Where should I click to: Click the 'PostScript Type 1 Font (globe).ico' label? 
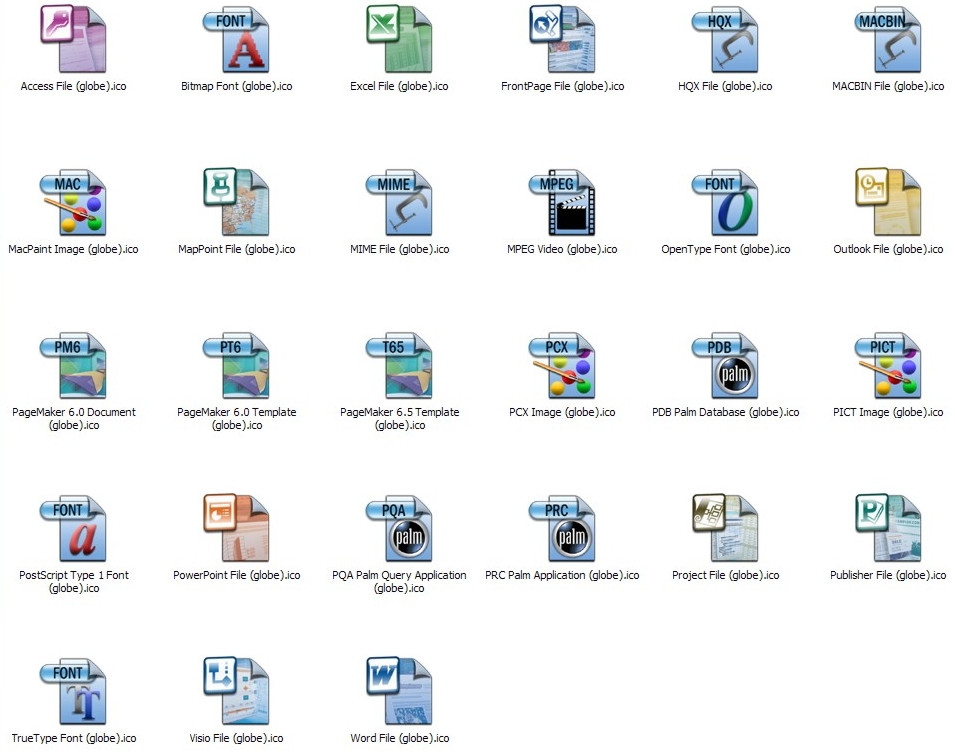(x=74, y=582)
